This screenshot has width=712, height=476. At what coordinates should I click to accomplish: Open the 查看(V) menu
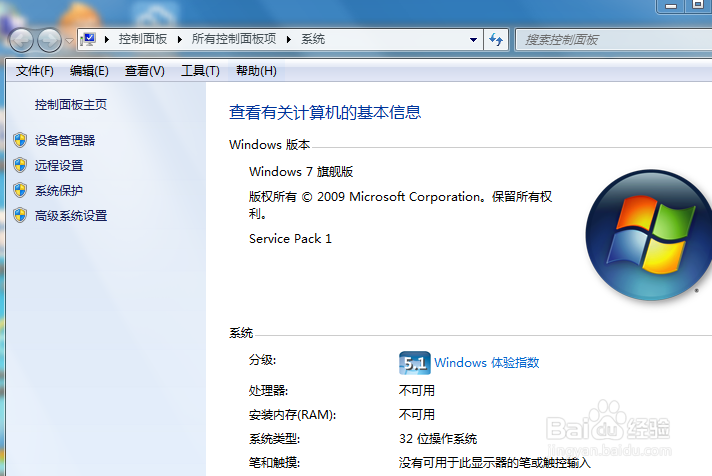tap(144, 71)
